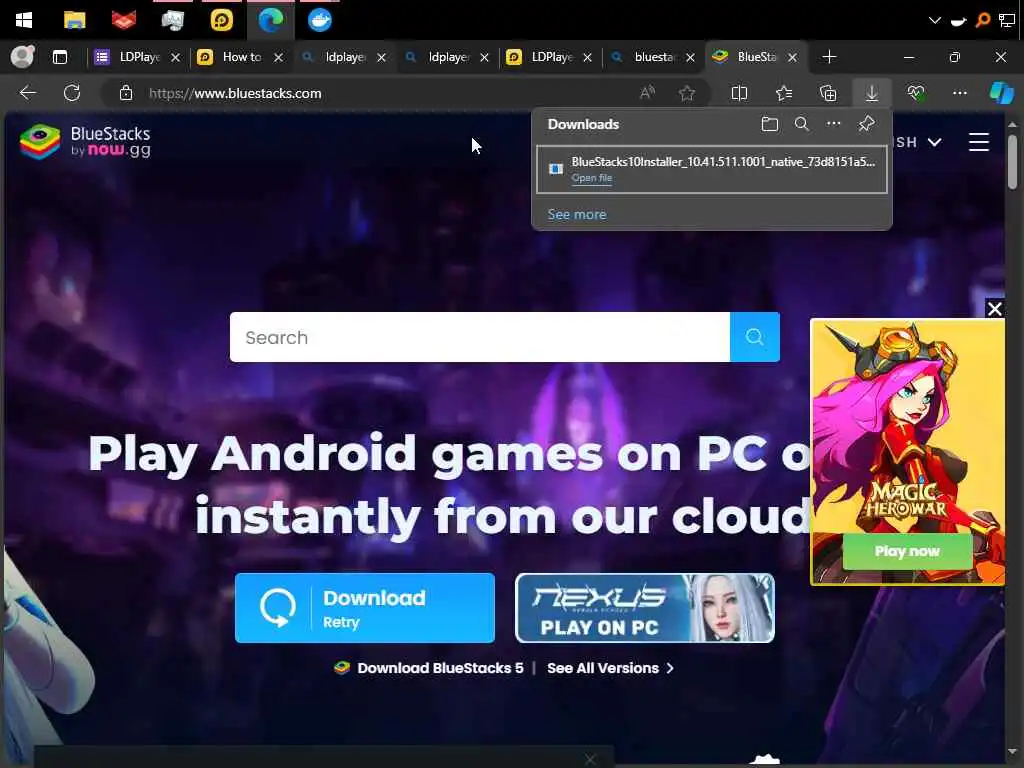Open File Explorer from the taskbar
The image size is (1024, 768).
[x=74, y=20]
